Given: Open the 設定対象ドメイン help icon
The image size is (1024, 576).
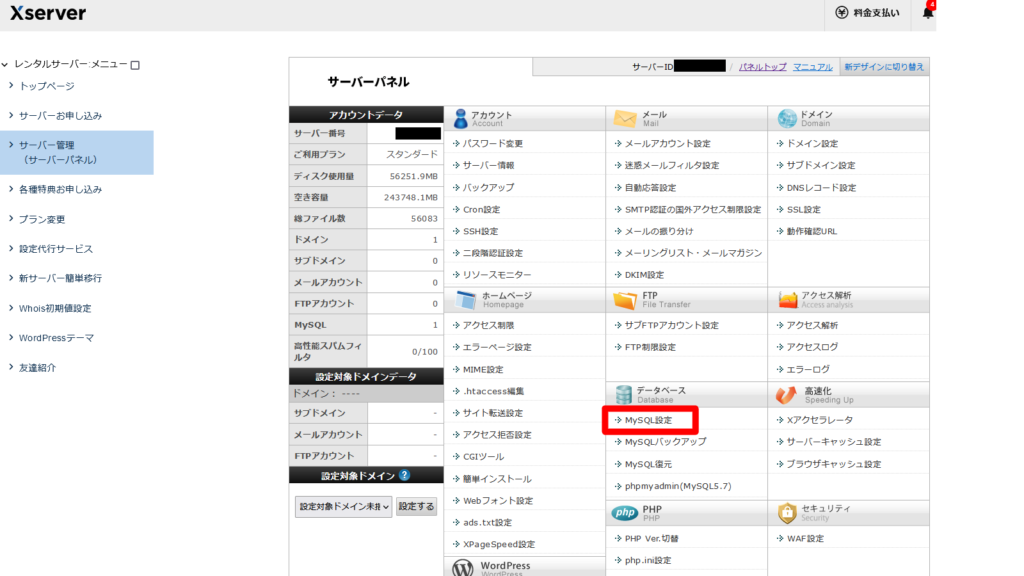Looking at the screenshot, I should (x=405, y=475).
